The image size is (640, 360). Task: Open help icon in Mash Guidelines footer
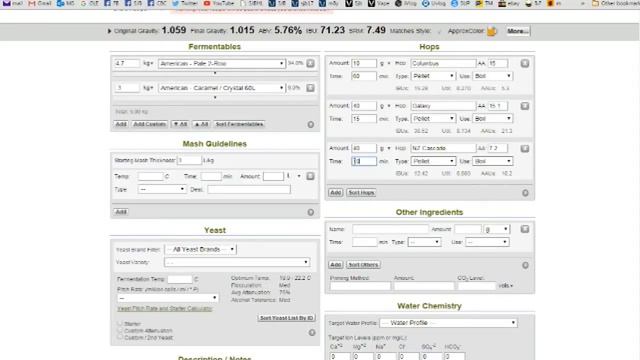coord(311,212)
